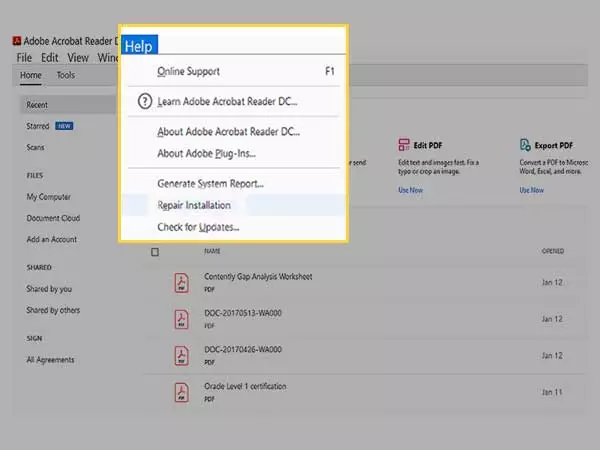Choose Generate System Report

tap(233, 184)
